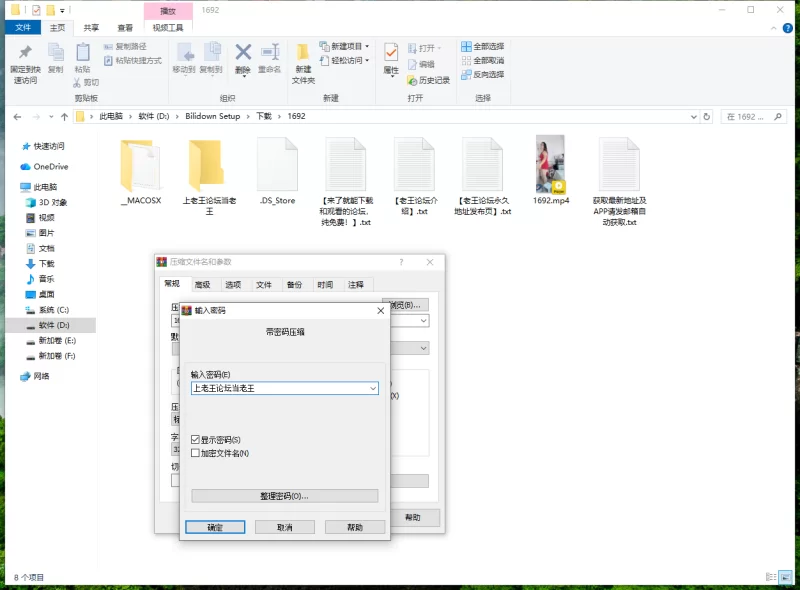Open the password field dropdown list
This screenshot has width=800, height=590.
[372, 388]
